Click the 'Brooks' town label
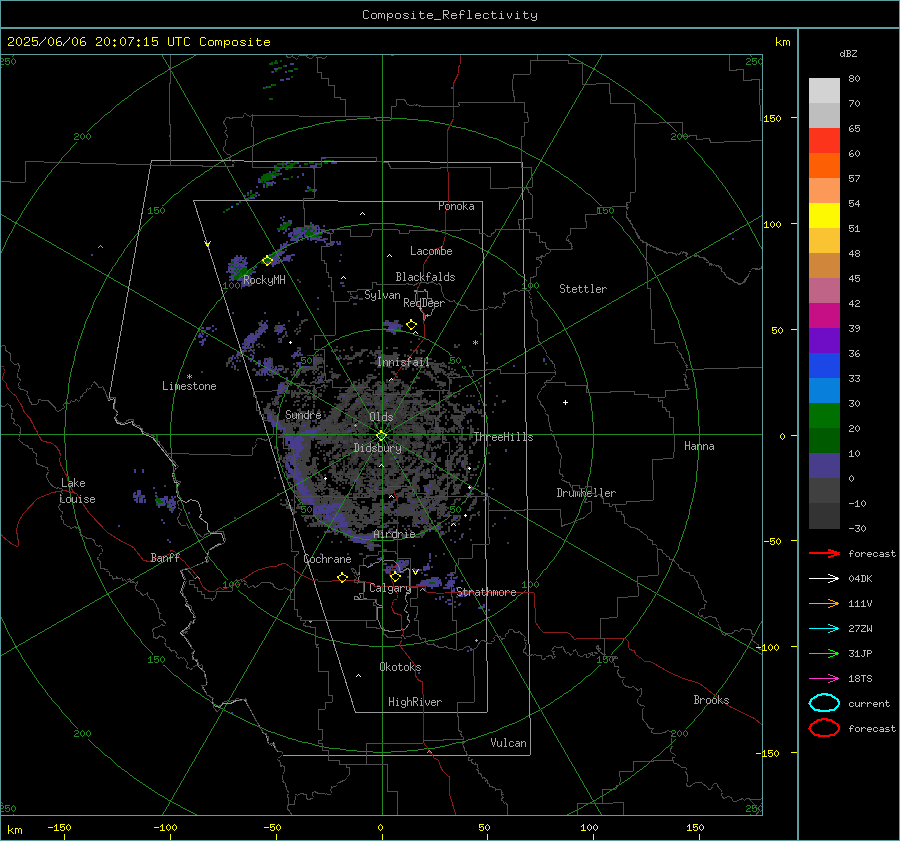Viewport: 900px width, 841px height. 711,700
